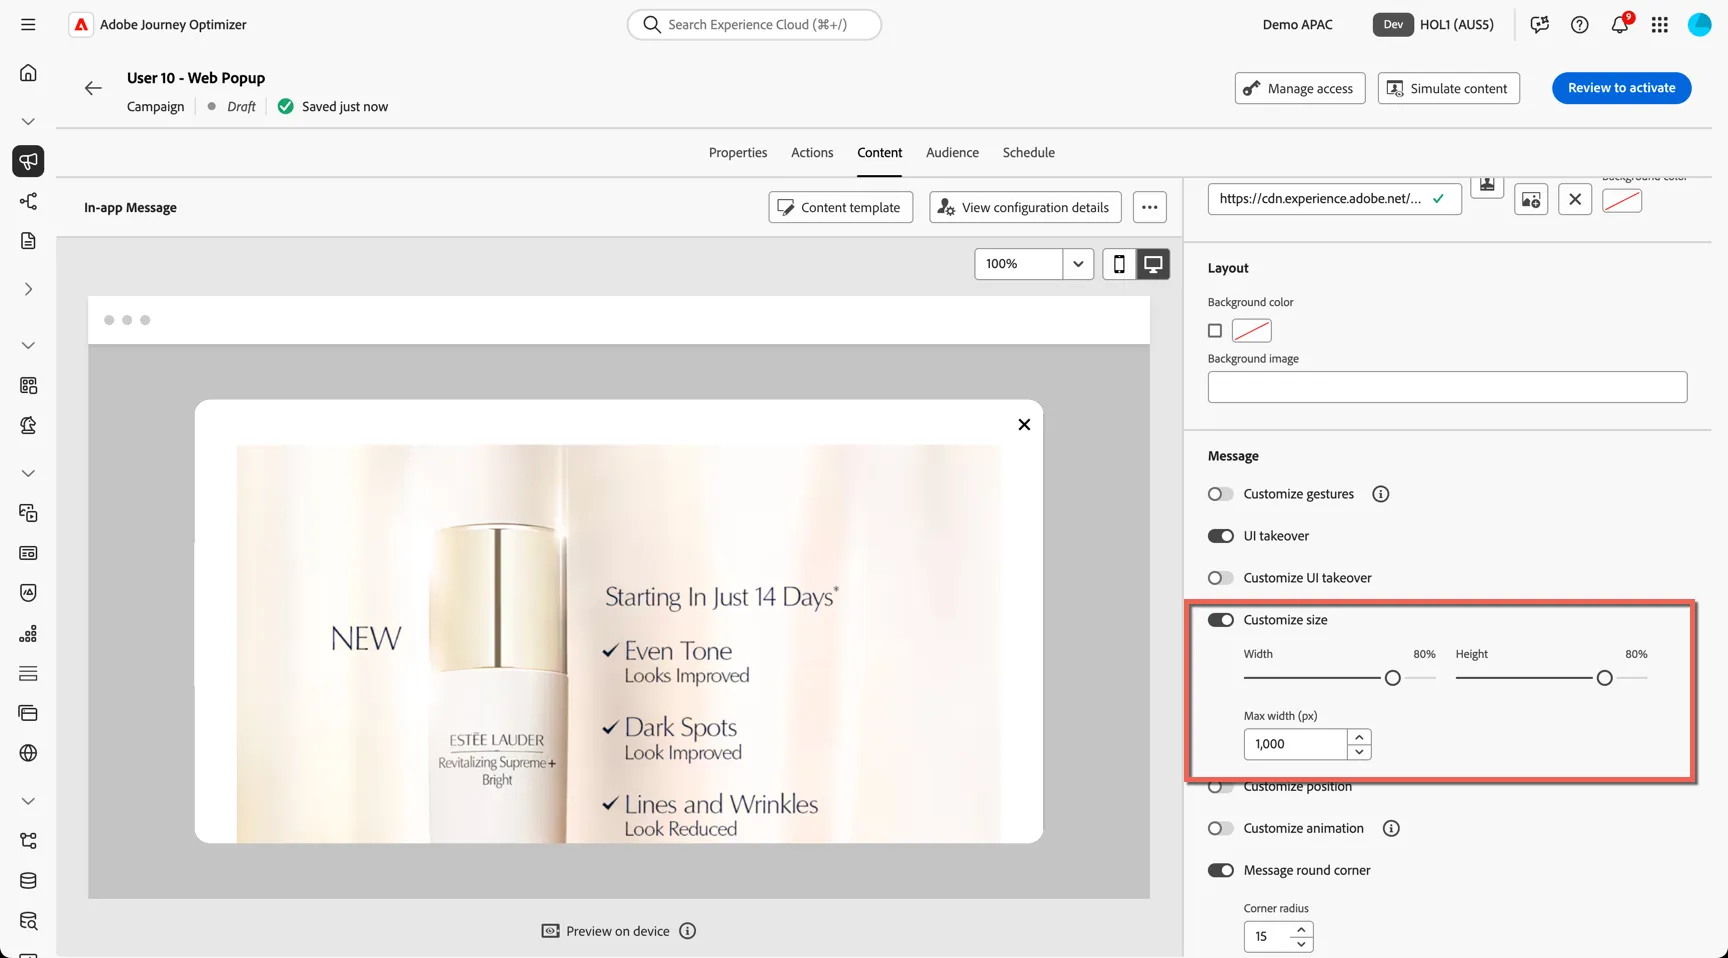Open the user profile avatar
This screenshot has width=1728, height=958.
(x=1700, y=25)
